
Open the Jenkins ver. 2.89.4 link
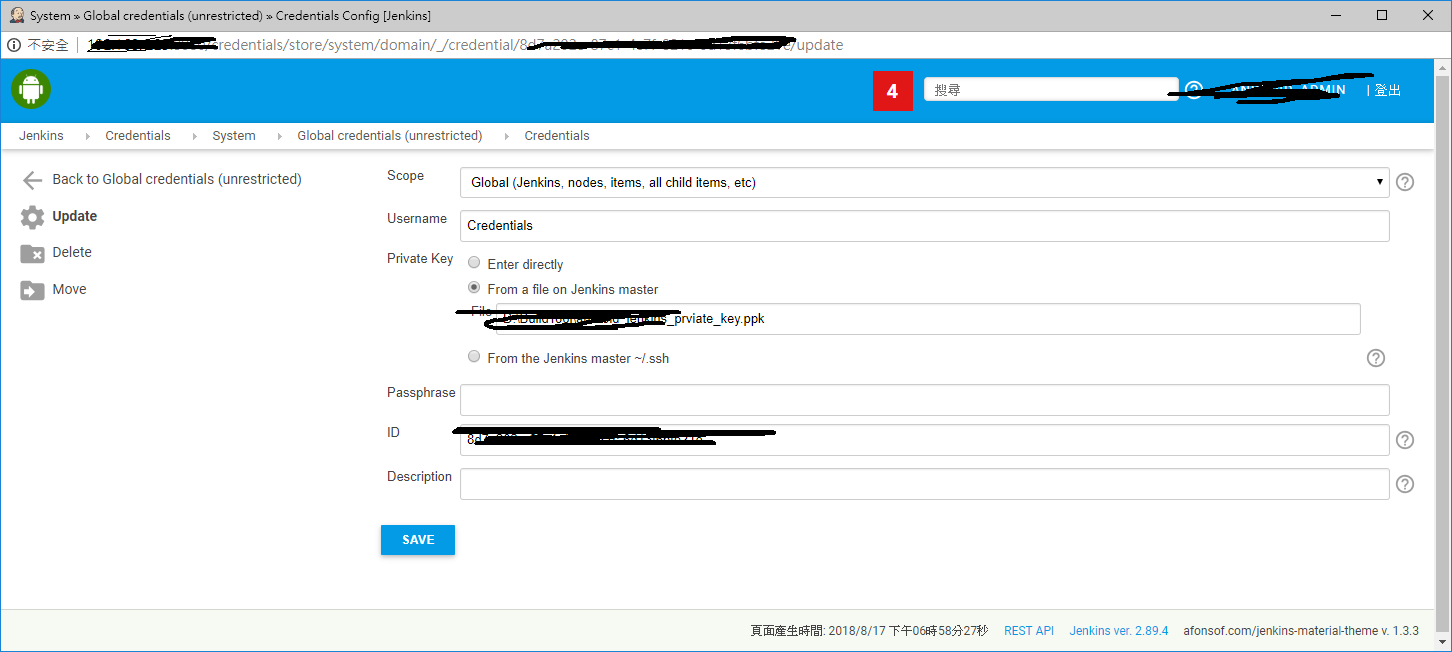click(x=1119, y=631)
